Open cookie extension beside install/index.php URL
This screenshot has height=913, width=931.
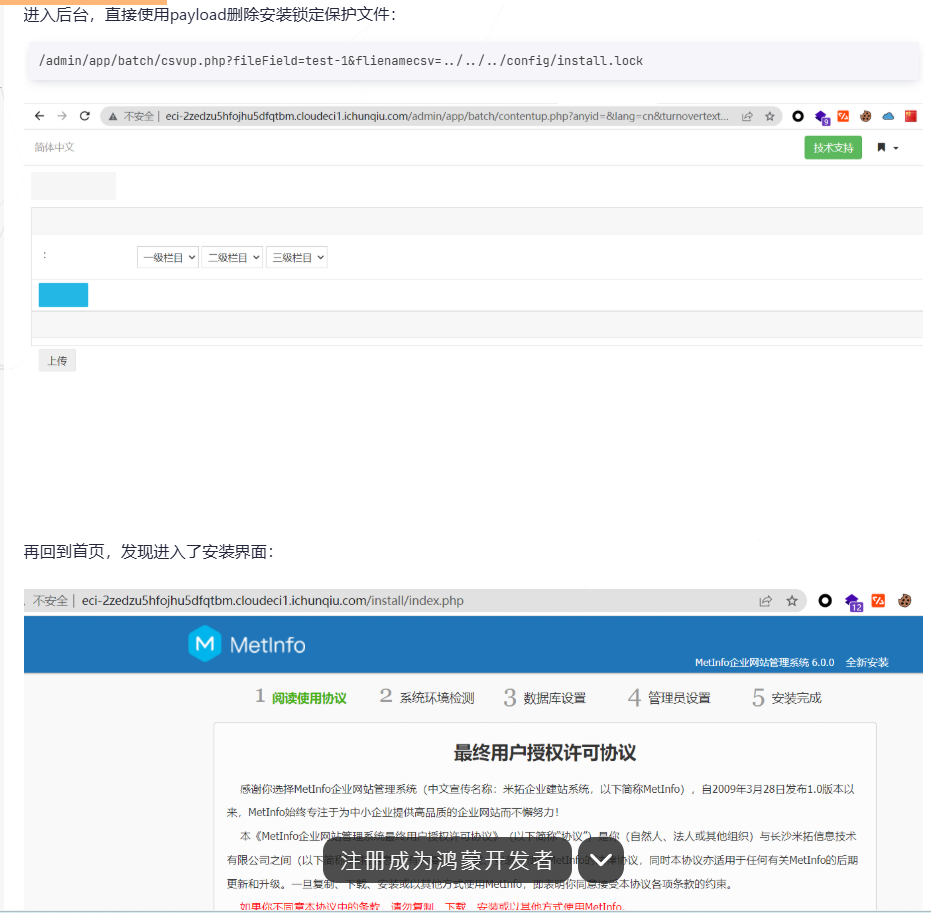click(x=904, y=601)
